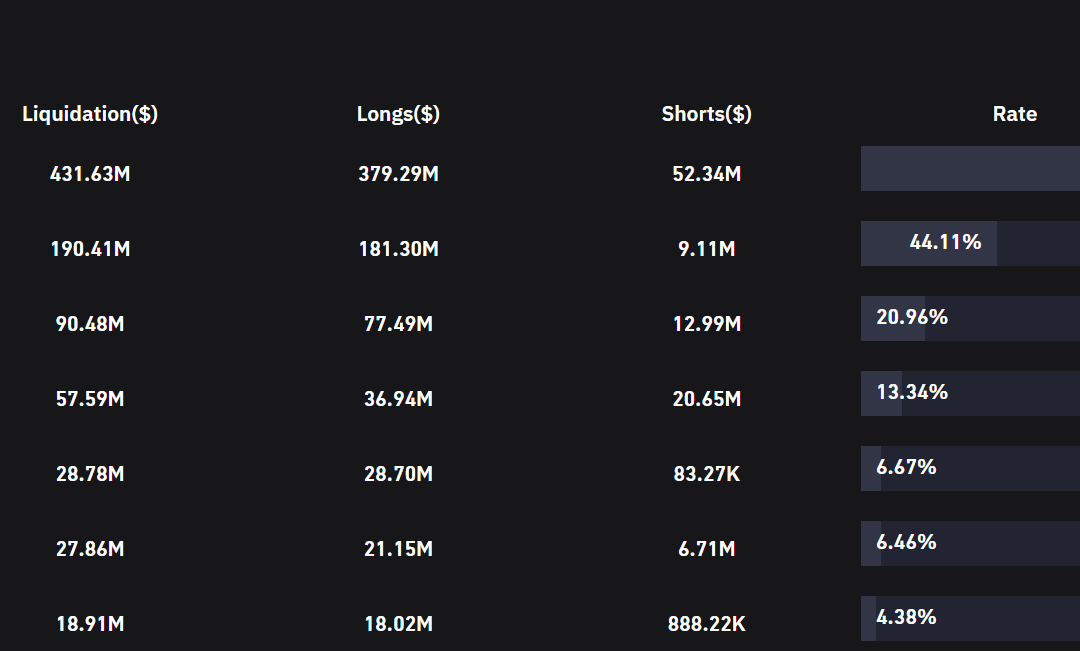
Task: Click the 44.11% rate bar
Action: (970, 243)
